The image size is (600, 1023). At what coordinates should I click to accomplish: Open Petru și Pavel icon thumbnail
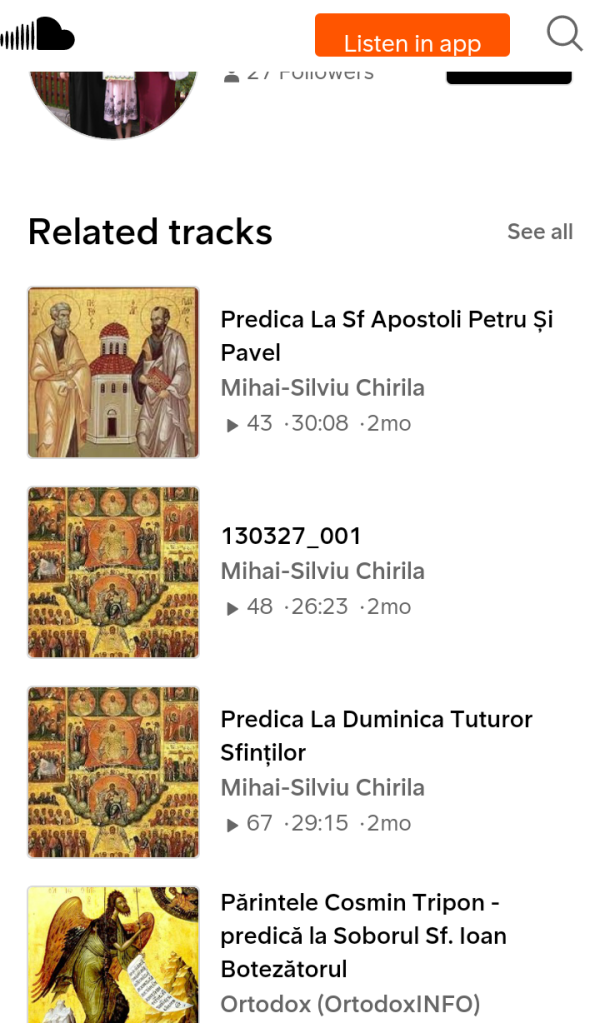(113, 372)
